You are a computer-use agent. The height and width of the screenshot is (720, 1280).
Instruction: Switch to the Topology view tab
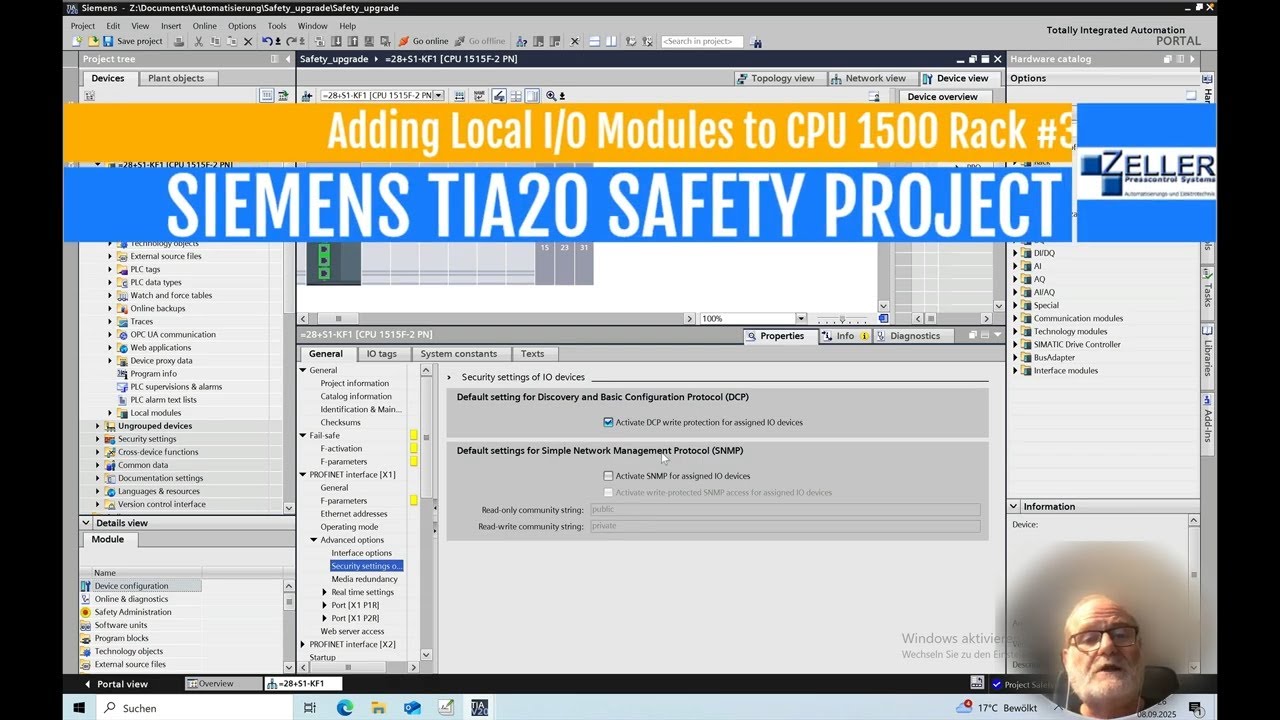coord(776,78)
